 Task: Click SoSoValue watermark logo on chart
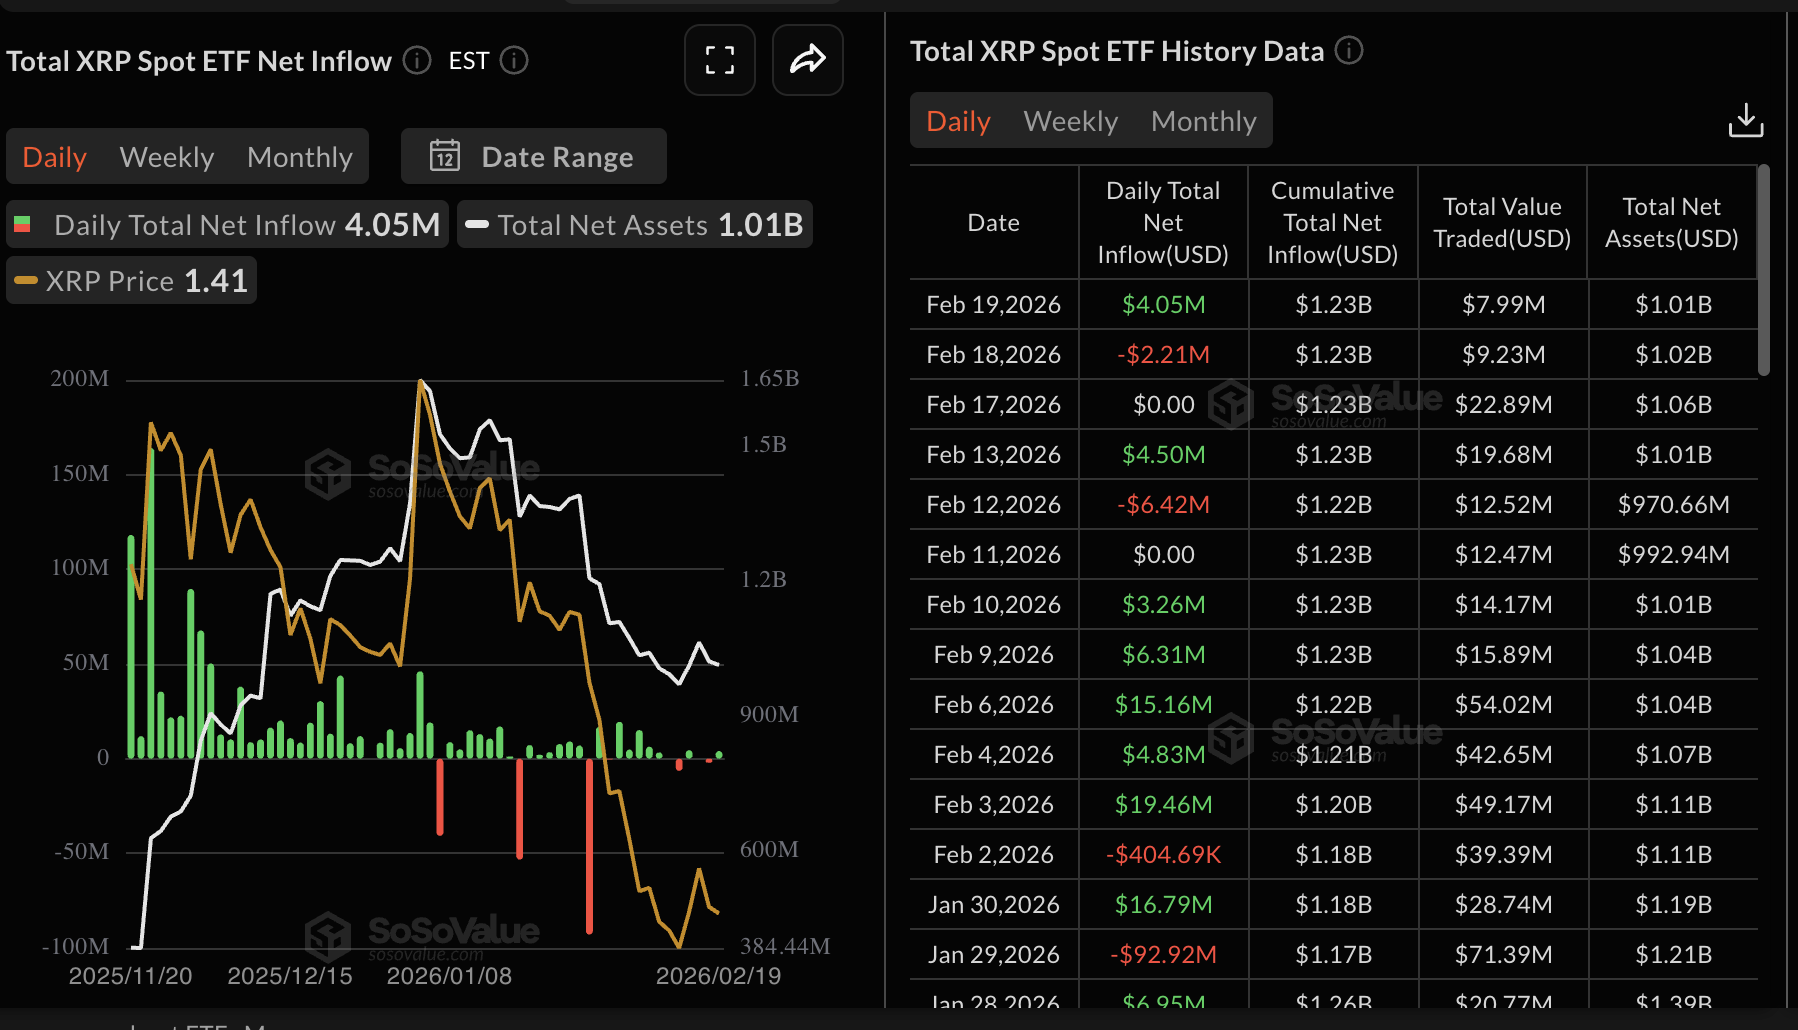329,474
